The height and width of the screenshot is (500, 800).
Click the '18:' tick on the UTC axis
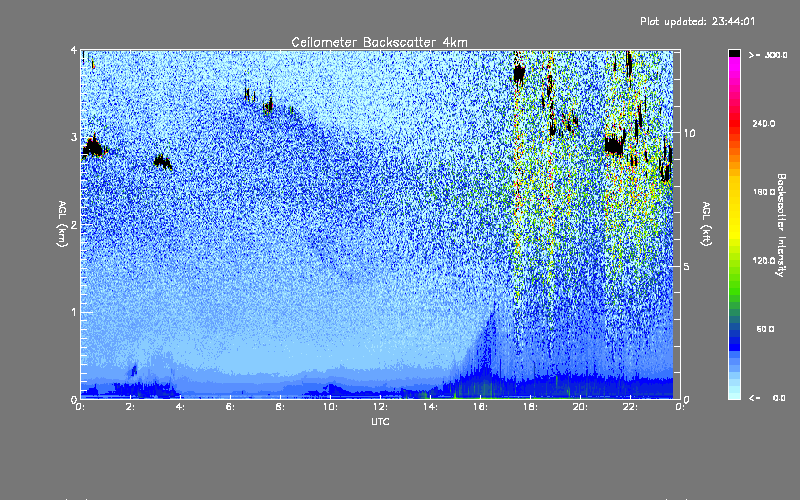530,407
